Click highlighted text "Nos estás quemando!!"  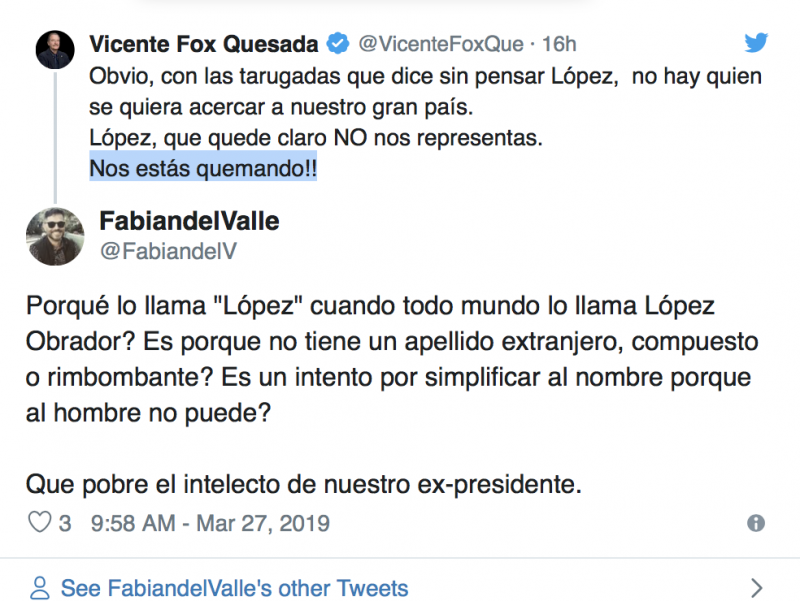[203, 169]
